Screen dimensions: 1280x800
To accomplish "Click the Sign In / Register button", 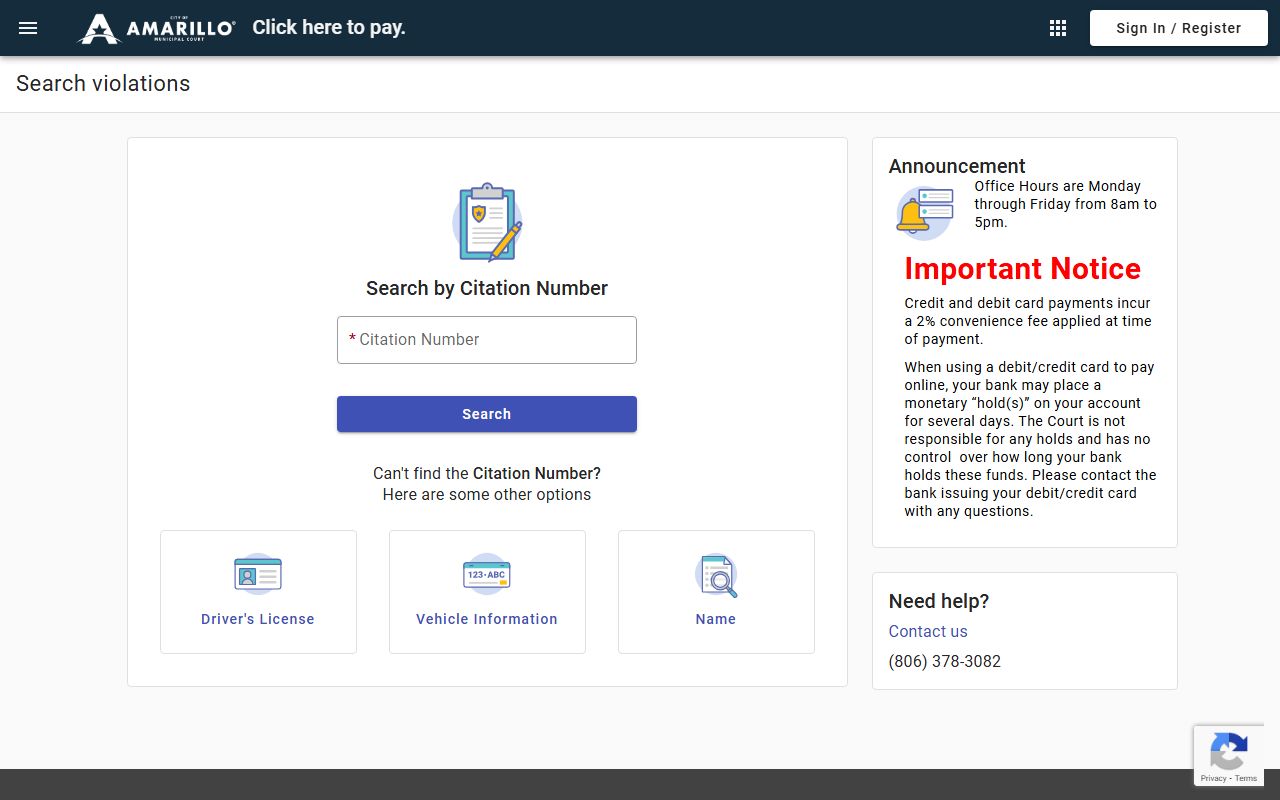I will click(x=1179, y=28).
